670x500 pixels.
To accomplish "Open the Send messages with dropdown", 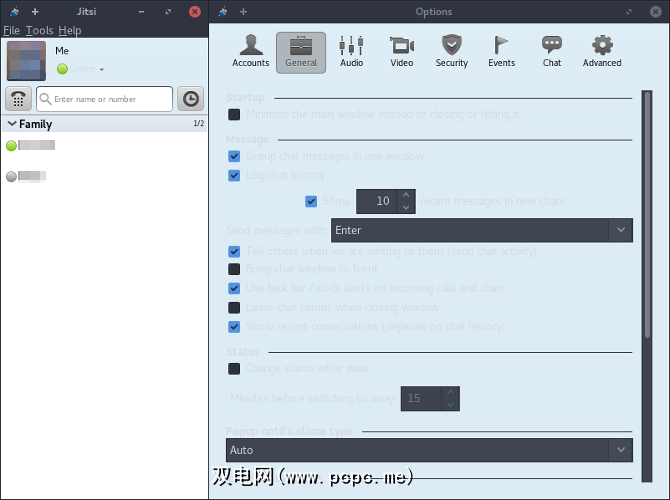I will [482, 230].
